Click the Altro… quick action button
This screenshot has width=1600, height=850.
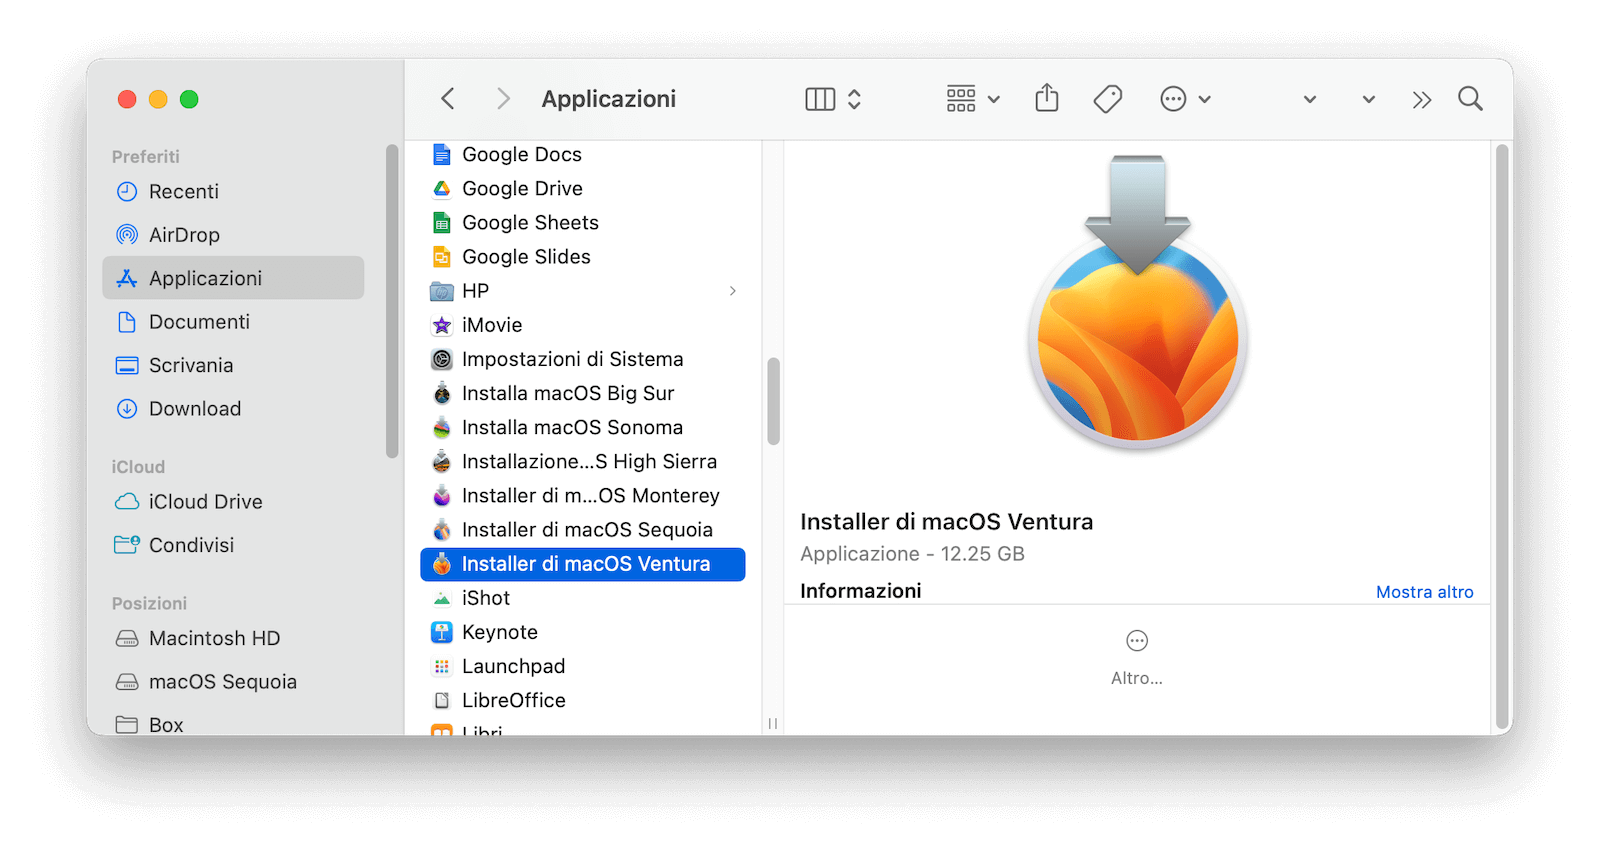point(1137,657)
